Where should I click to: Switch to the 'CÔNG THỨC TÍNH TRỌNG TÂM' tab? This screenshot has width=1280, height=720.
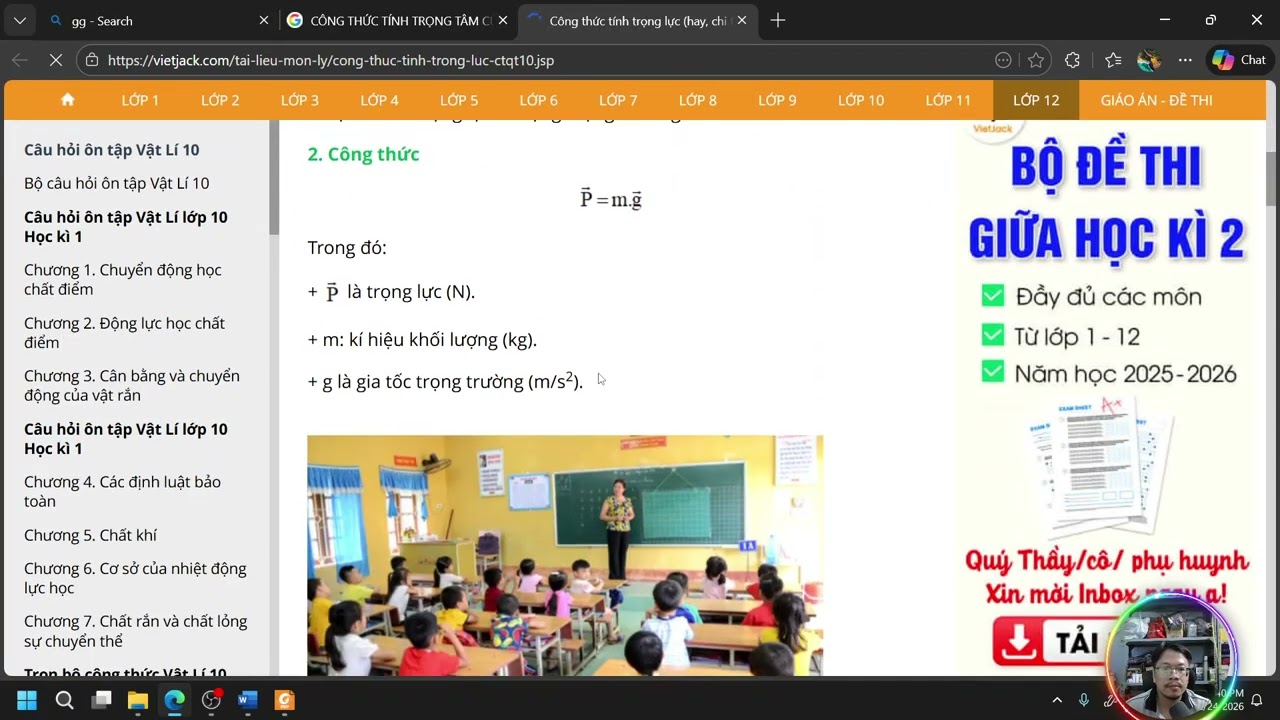(x=396, y=20)
